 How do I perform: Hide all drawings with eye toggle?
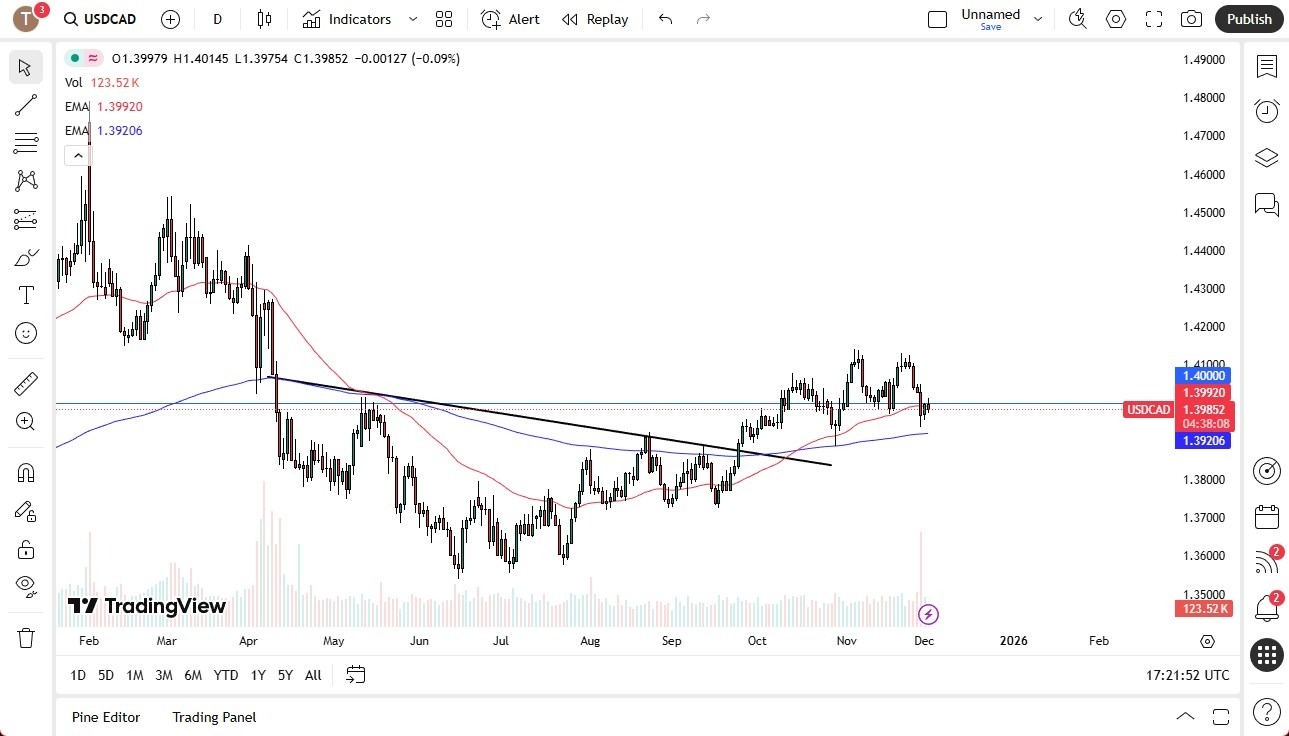tap(25, 585)
